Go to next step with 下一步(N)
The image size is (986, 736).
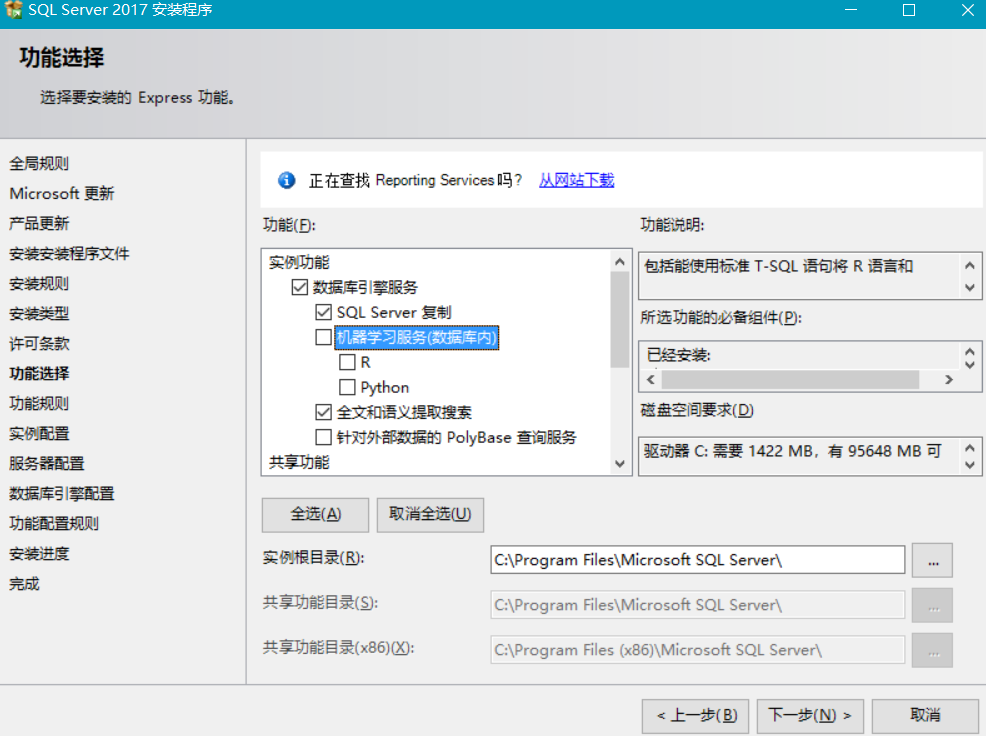(x=809, y=715)
